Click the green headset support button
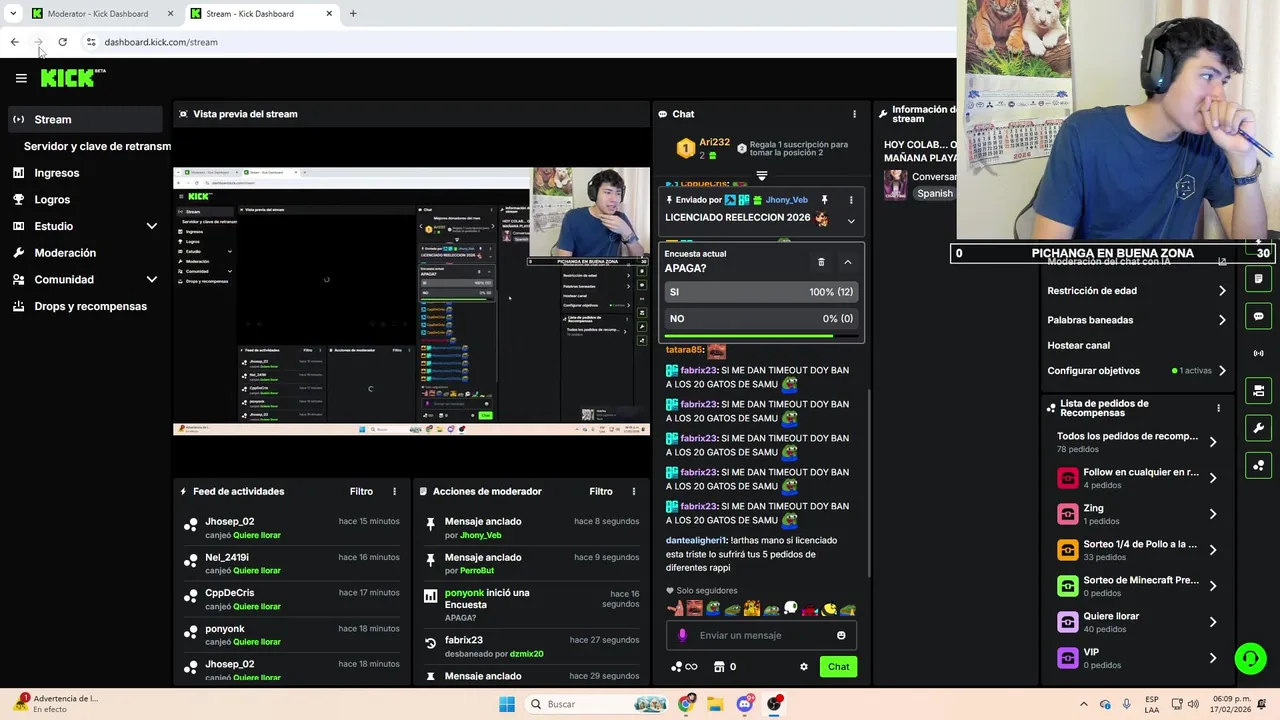This screenshot has height=720, width=1280. tap(1250, 658)
